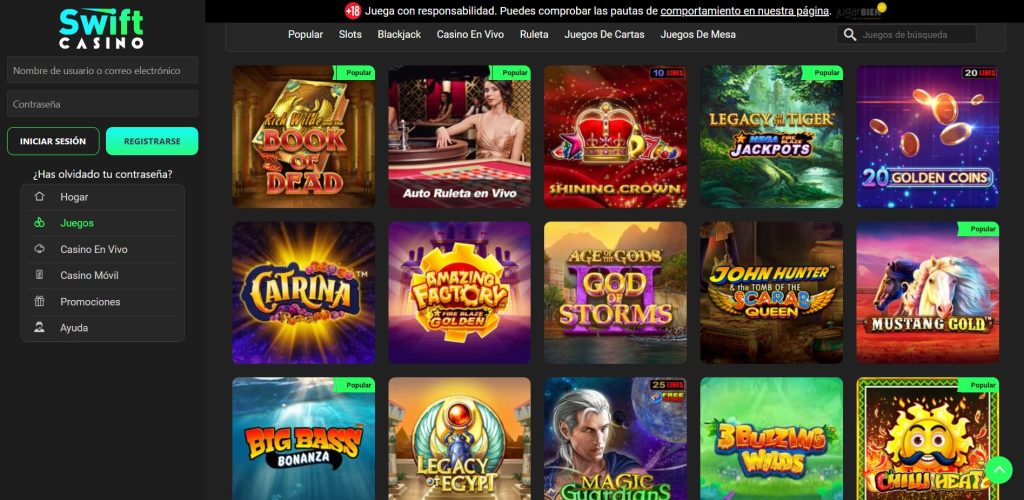Open the forgotten password link
The width and height of the screenshot is (1024, 500).
coord(103,174)
